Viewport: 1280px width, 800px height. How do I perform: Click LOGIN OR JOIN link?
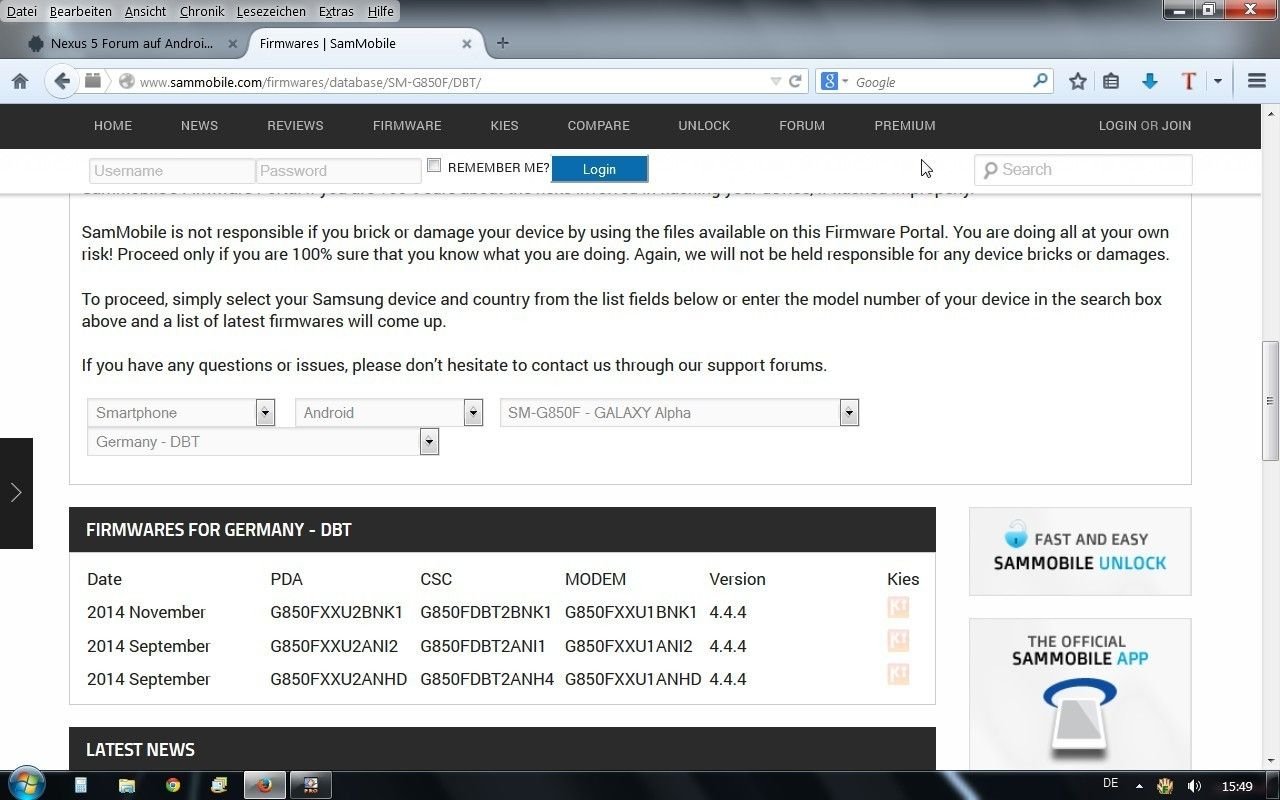pos(1145,125)
